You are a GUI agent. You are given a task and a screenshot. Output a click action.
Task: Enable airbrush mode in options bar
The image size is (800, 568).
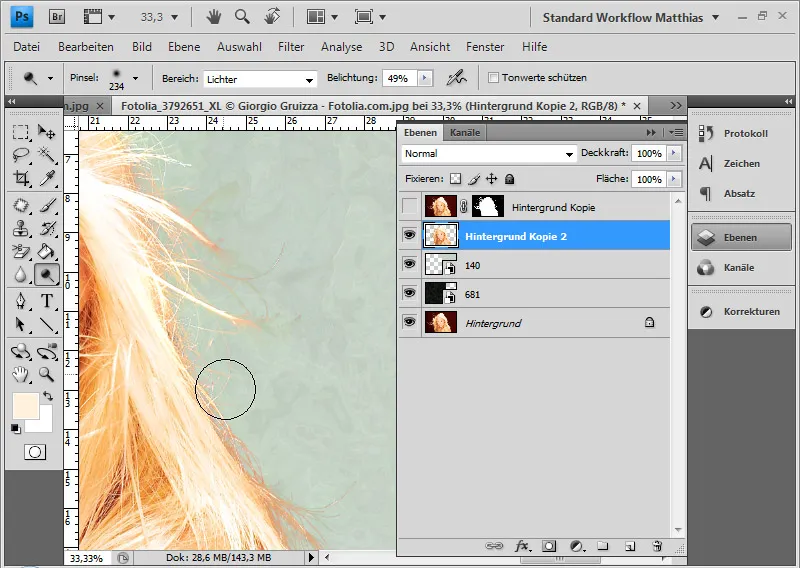pos(456,78)
